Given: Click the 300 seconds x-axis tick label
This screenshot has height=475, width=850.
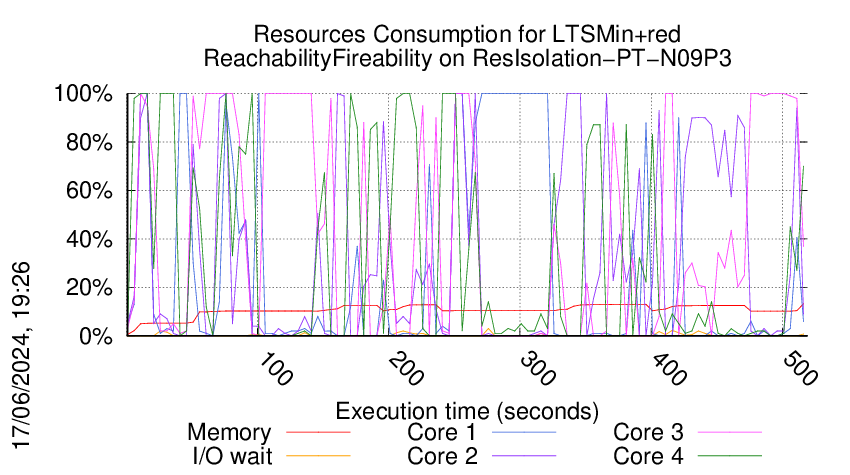Looking at the screenshot, I should 538,369.
